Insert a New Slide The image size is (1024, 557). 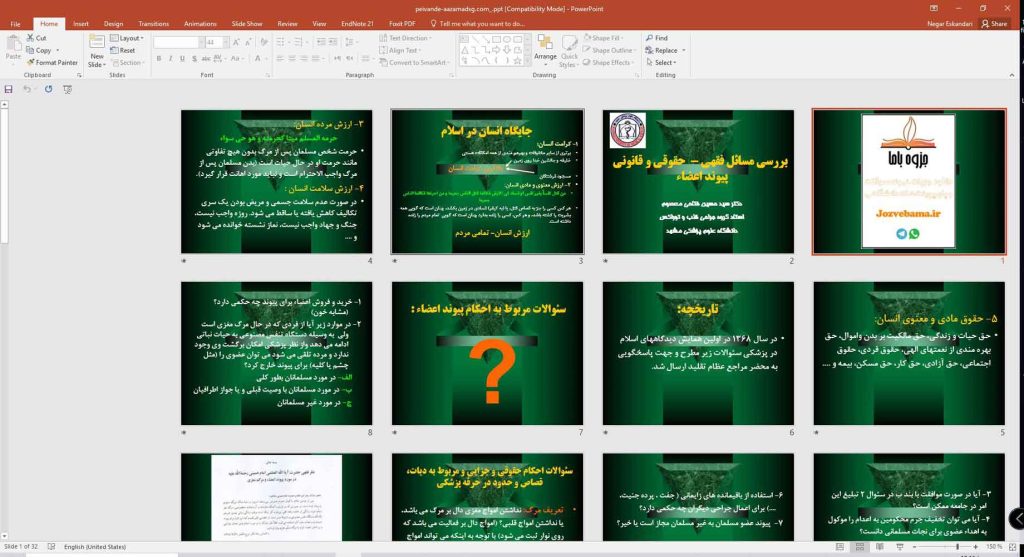click(96, 51)
